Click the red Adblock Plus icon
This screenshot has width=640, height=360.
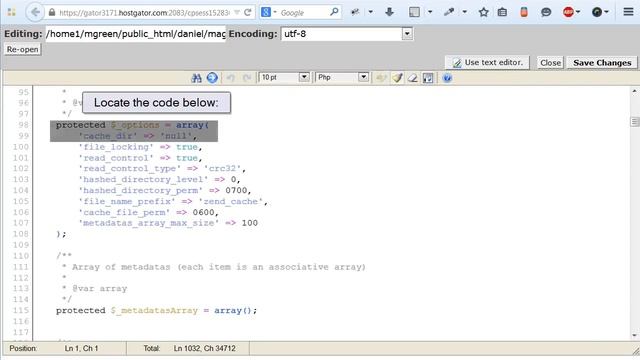(568, 12)
